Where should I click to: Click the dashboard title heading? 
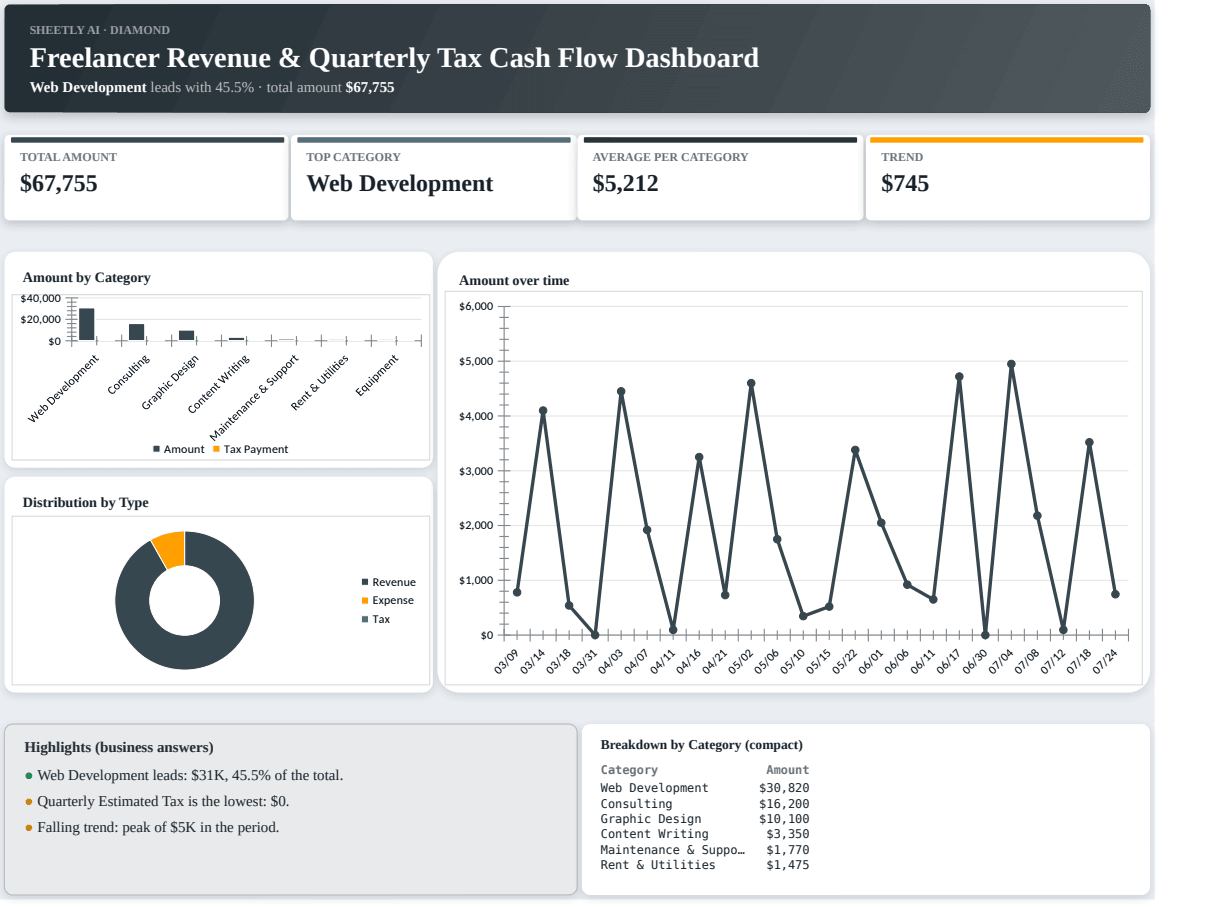click(x=394, y=58)
